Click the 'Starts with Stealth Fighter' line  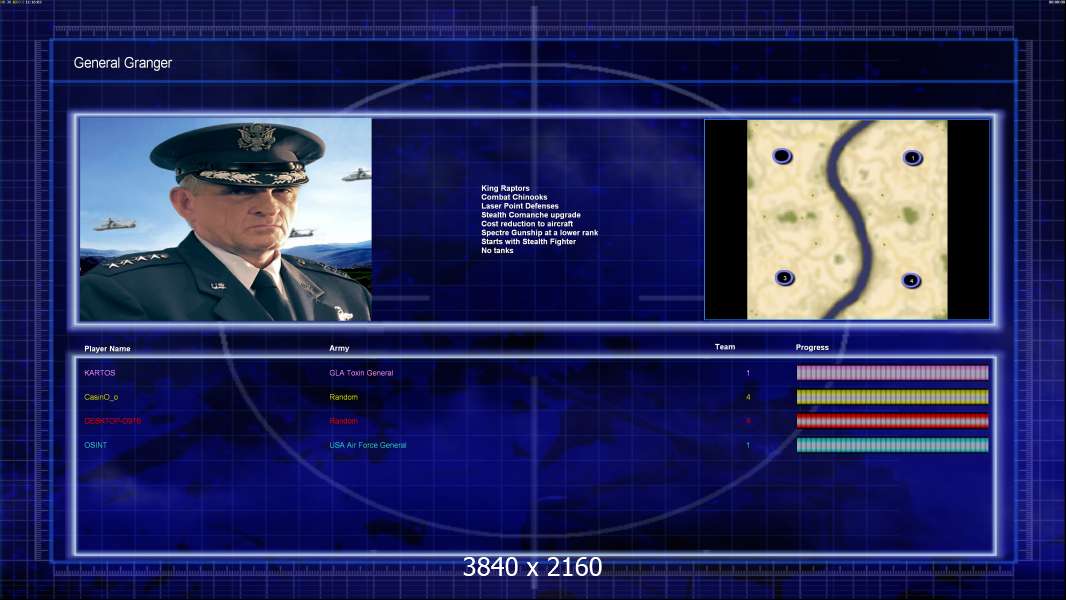click(x=528, y=241)
